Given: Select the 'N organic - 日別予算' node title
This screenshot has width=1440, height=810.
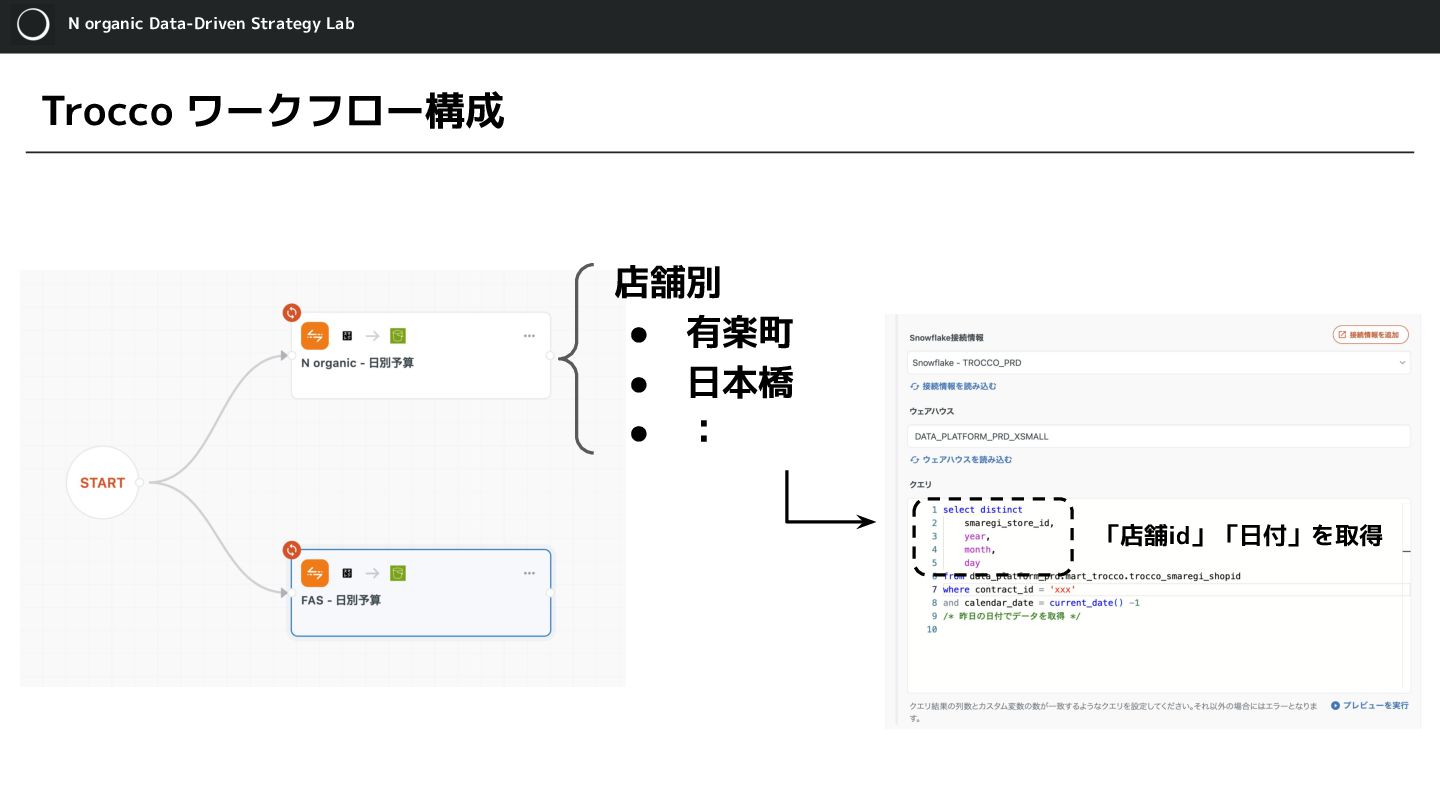Looking at the screenshot, I should [358, 363].
